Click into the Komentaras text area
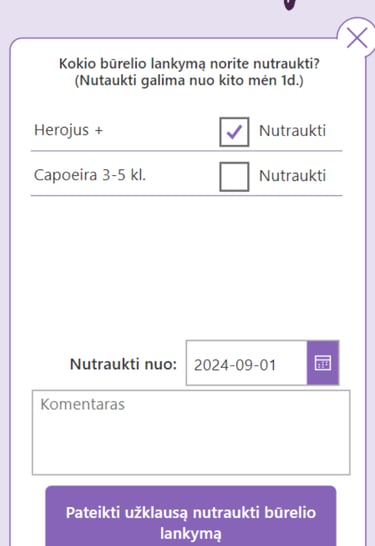This screenshot has height=546, width=375. [191, 432]
